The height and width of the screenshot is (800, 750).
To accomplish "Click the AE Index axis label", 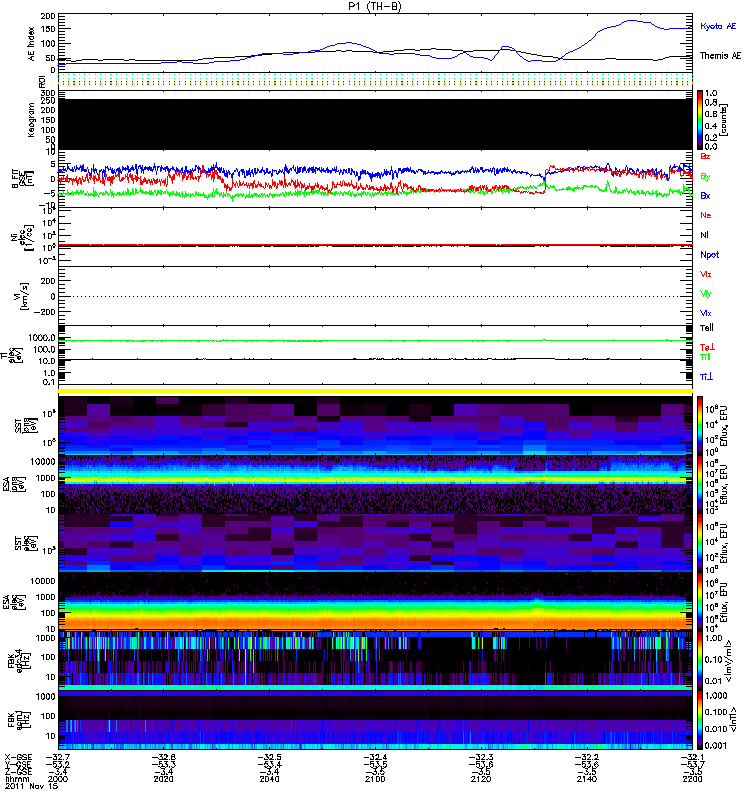I will 32,44.
